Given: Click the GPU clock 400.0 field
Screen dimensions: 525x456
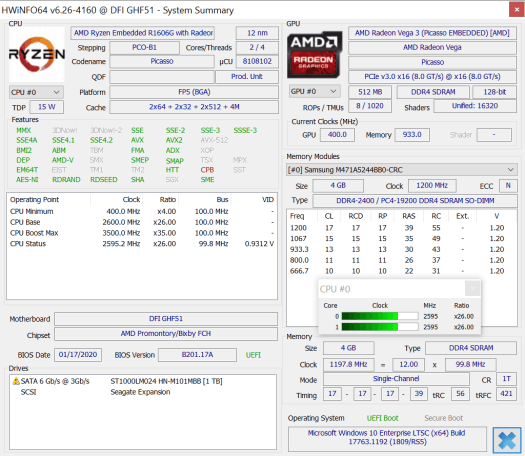Looking at the screenshot, I should click(337, 135).
